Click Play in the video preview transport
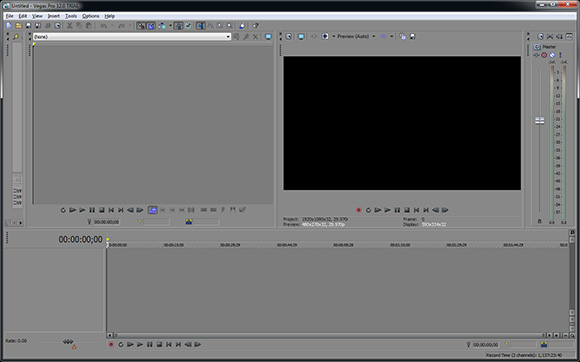The height and width of the screenshot is (362, 580). [387, 210]
